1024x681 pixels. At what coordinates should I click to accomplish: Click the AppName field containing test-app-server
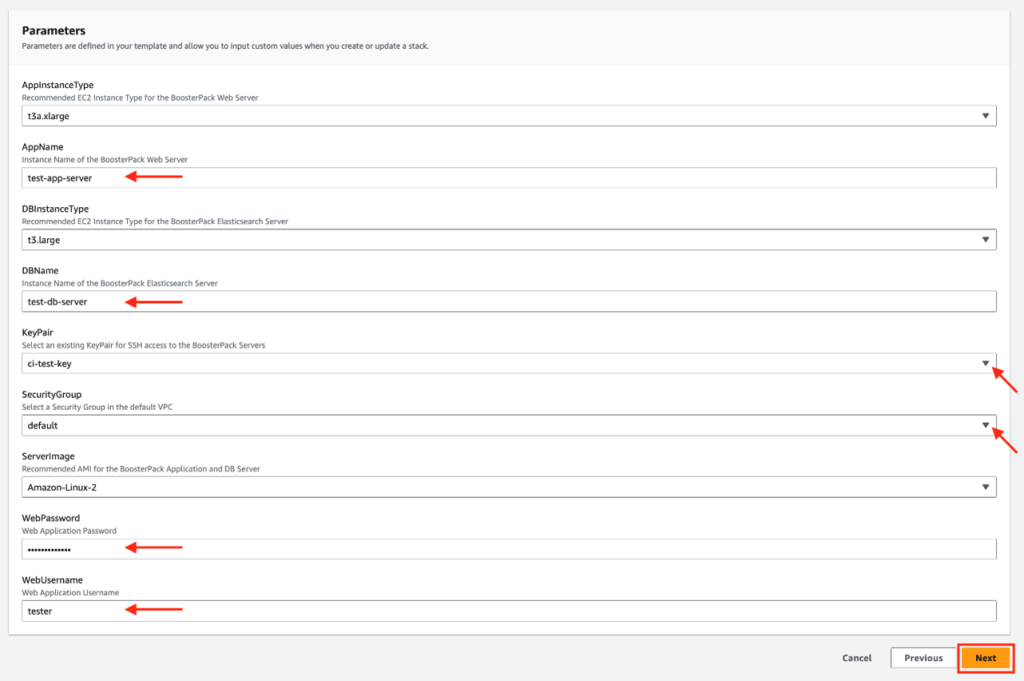pyautogui.click(x=508, y=178)
